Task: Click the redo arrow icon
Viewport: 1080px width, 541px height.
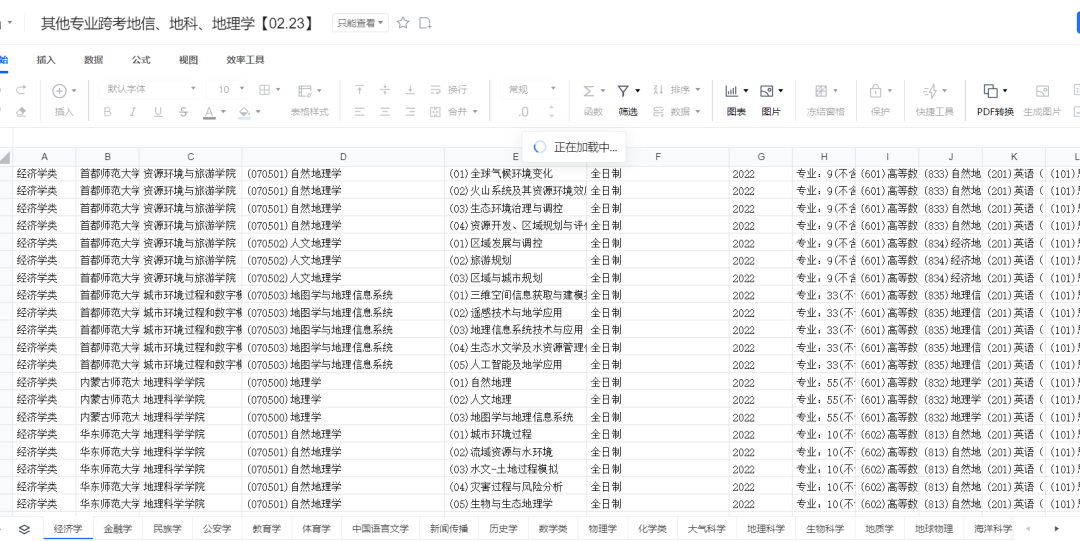Action: (21, 90)
